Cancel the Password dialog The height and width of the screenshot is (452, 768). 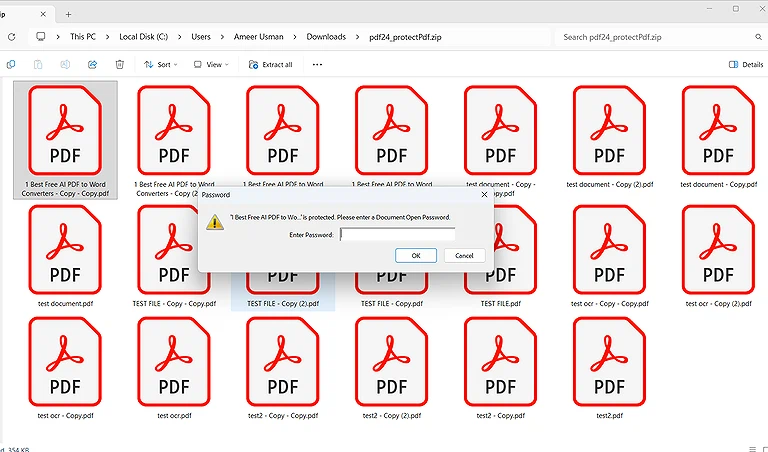464,255
